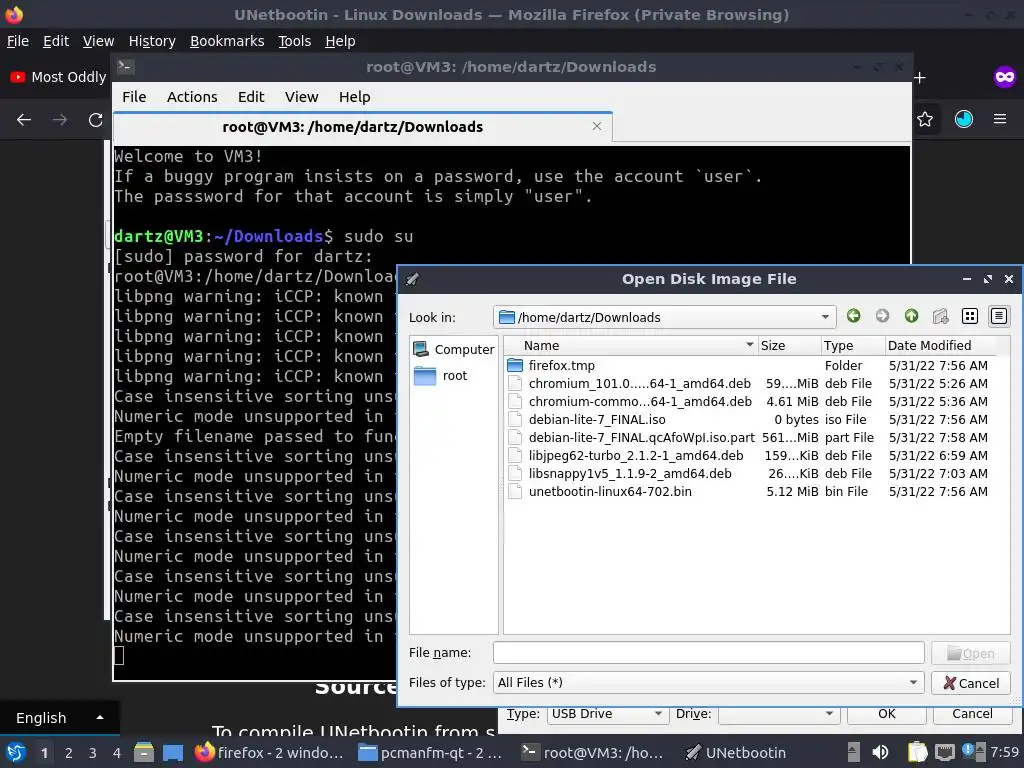Open terminal Help menu
This screenshot has width=1024, height=768.
355,97
